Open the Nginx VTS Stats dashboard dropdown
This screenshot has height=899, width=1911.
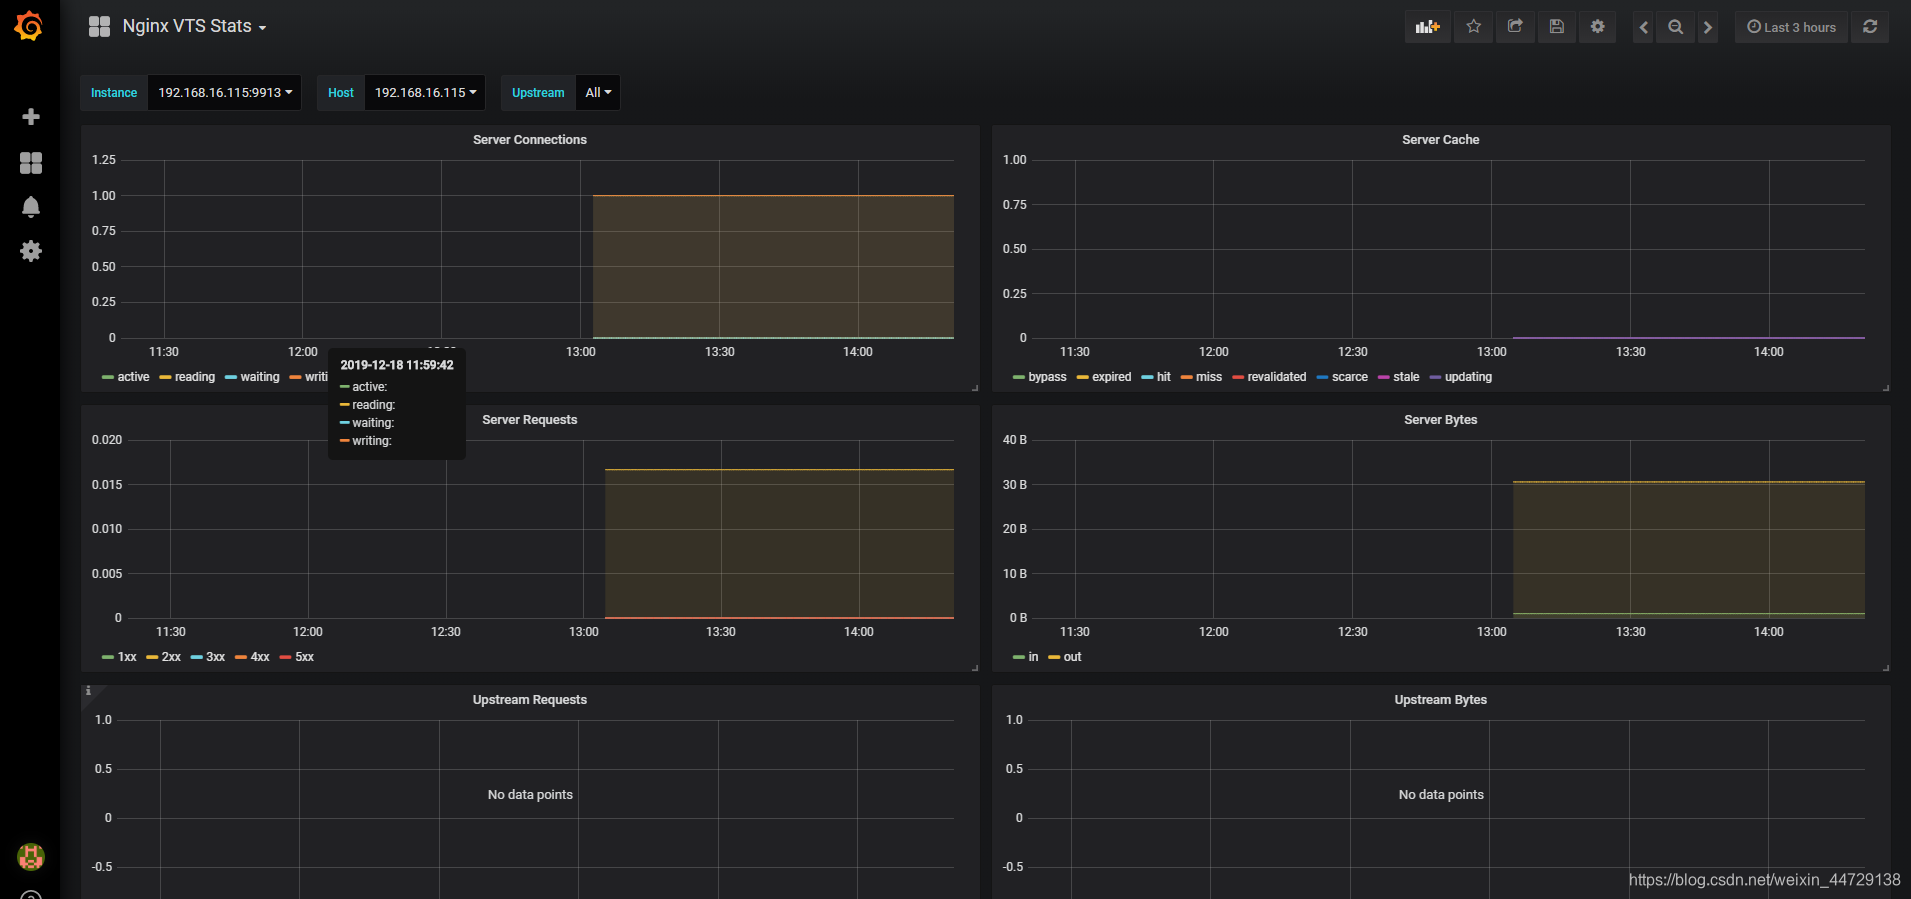point(194,27)
